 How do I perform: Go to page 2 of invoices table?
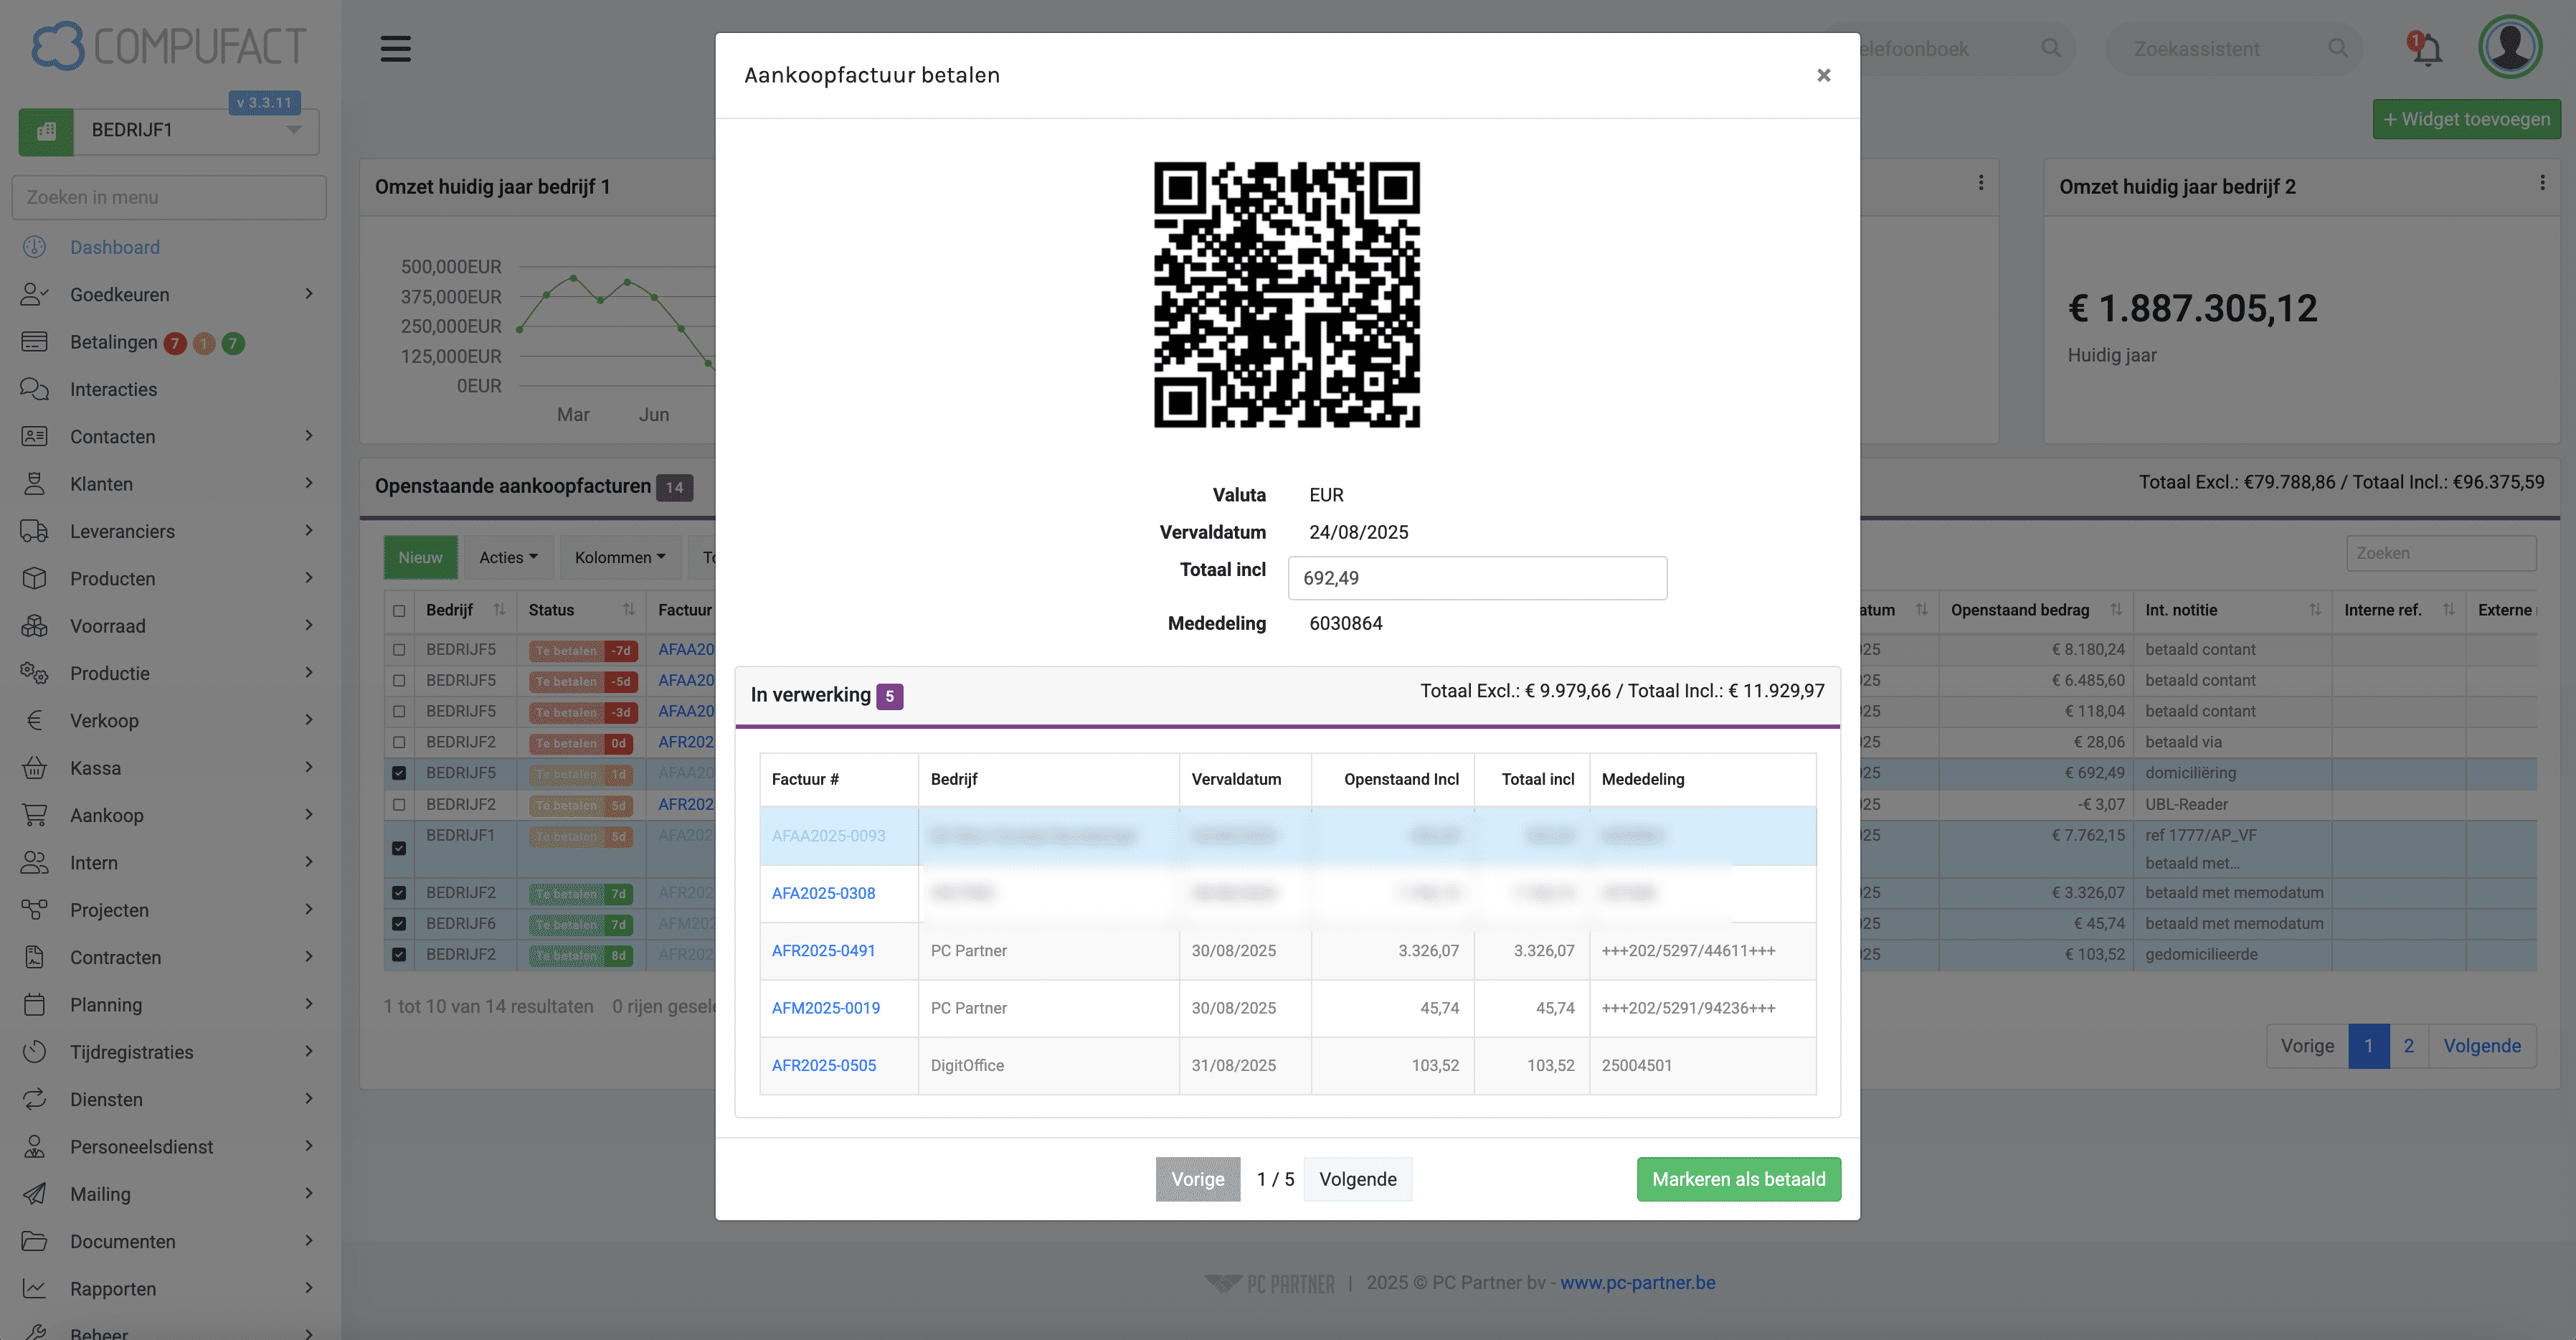2408,1046
